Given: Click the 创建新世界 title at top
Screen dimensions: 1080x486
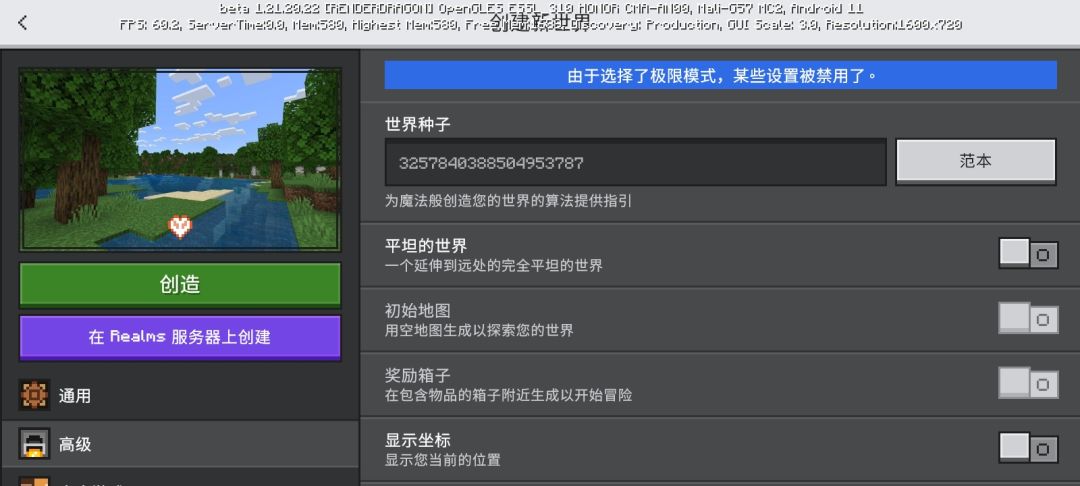Looking at the screenshot, I should pyautogui.click(x=540, y=23).
